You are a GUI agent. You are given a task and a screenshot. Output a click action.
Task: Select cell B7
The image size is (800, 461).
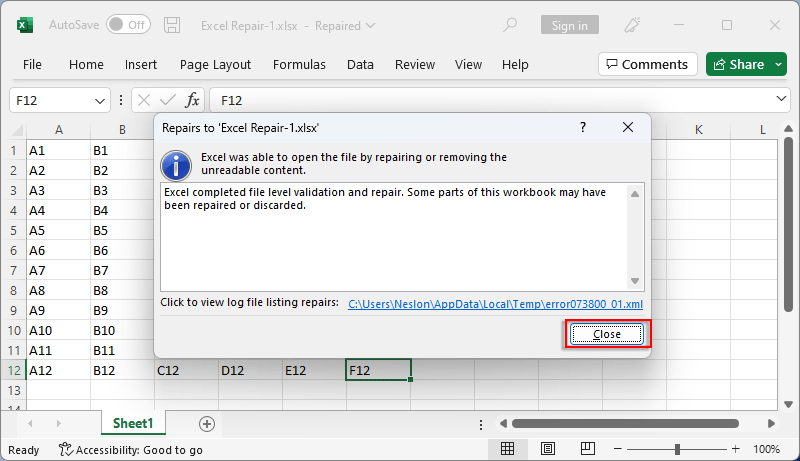[122, 270]
